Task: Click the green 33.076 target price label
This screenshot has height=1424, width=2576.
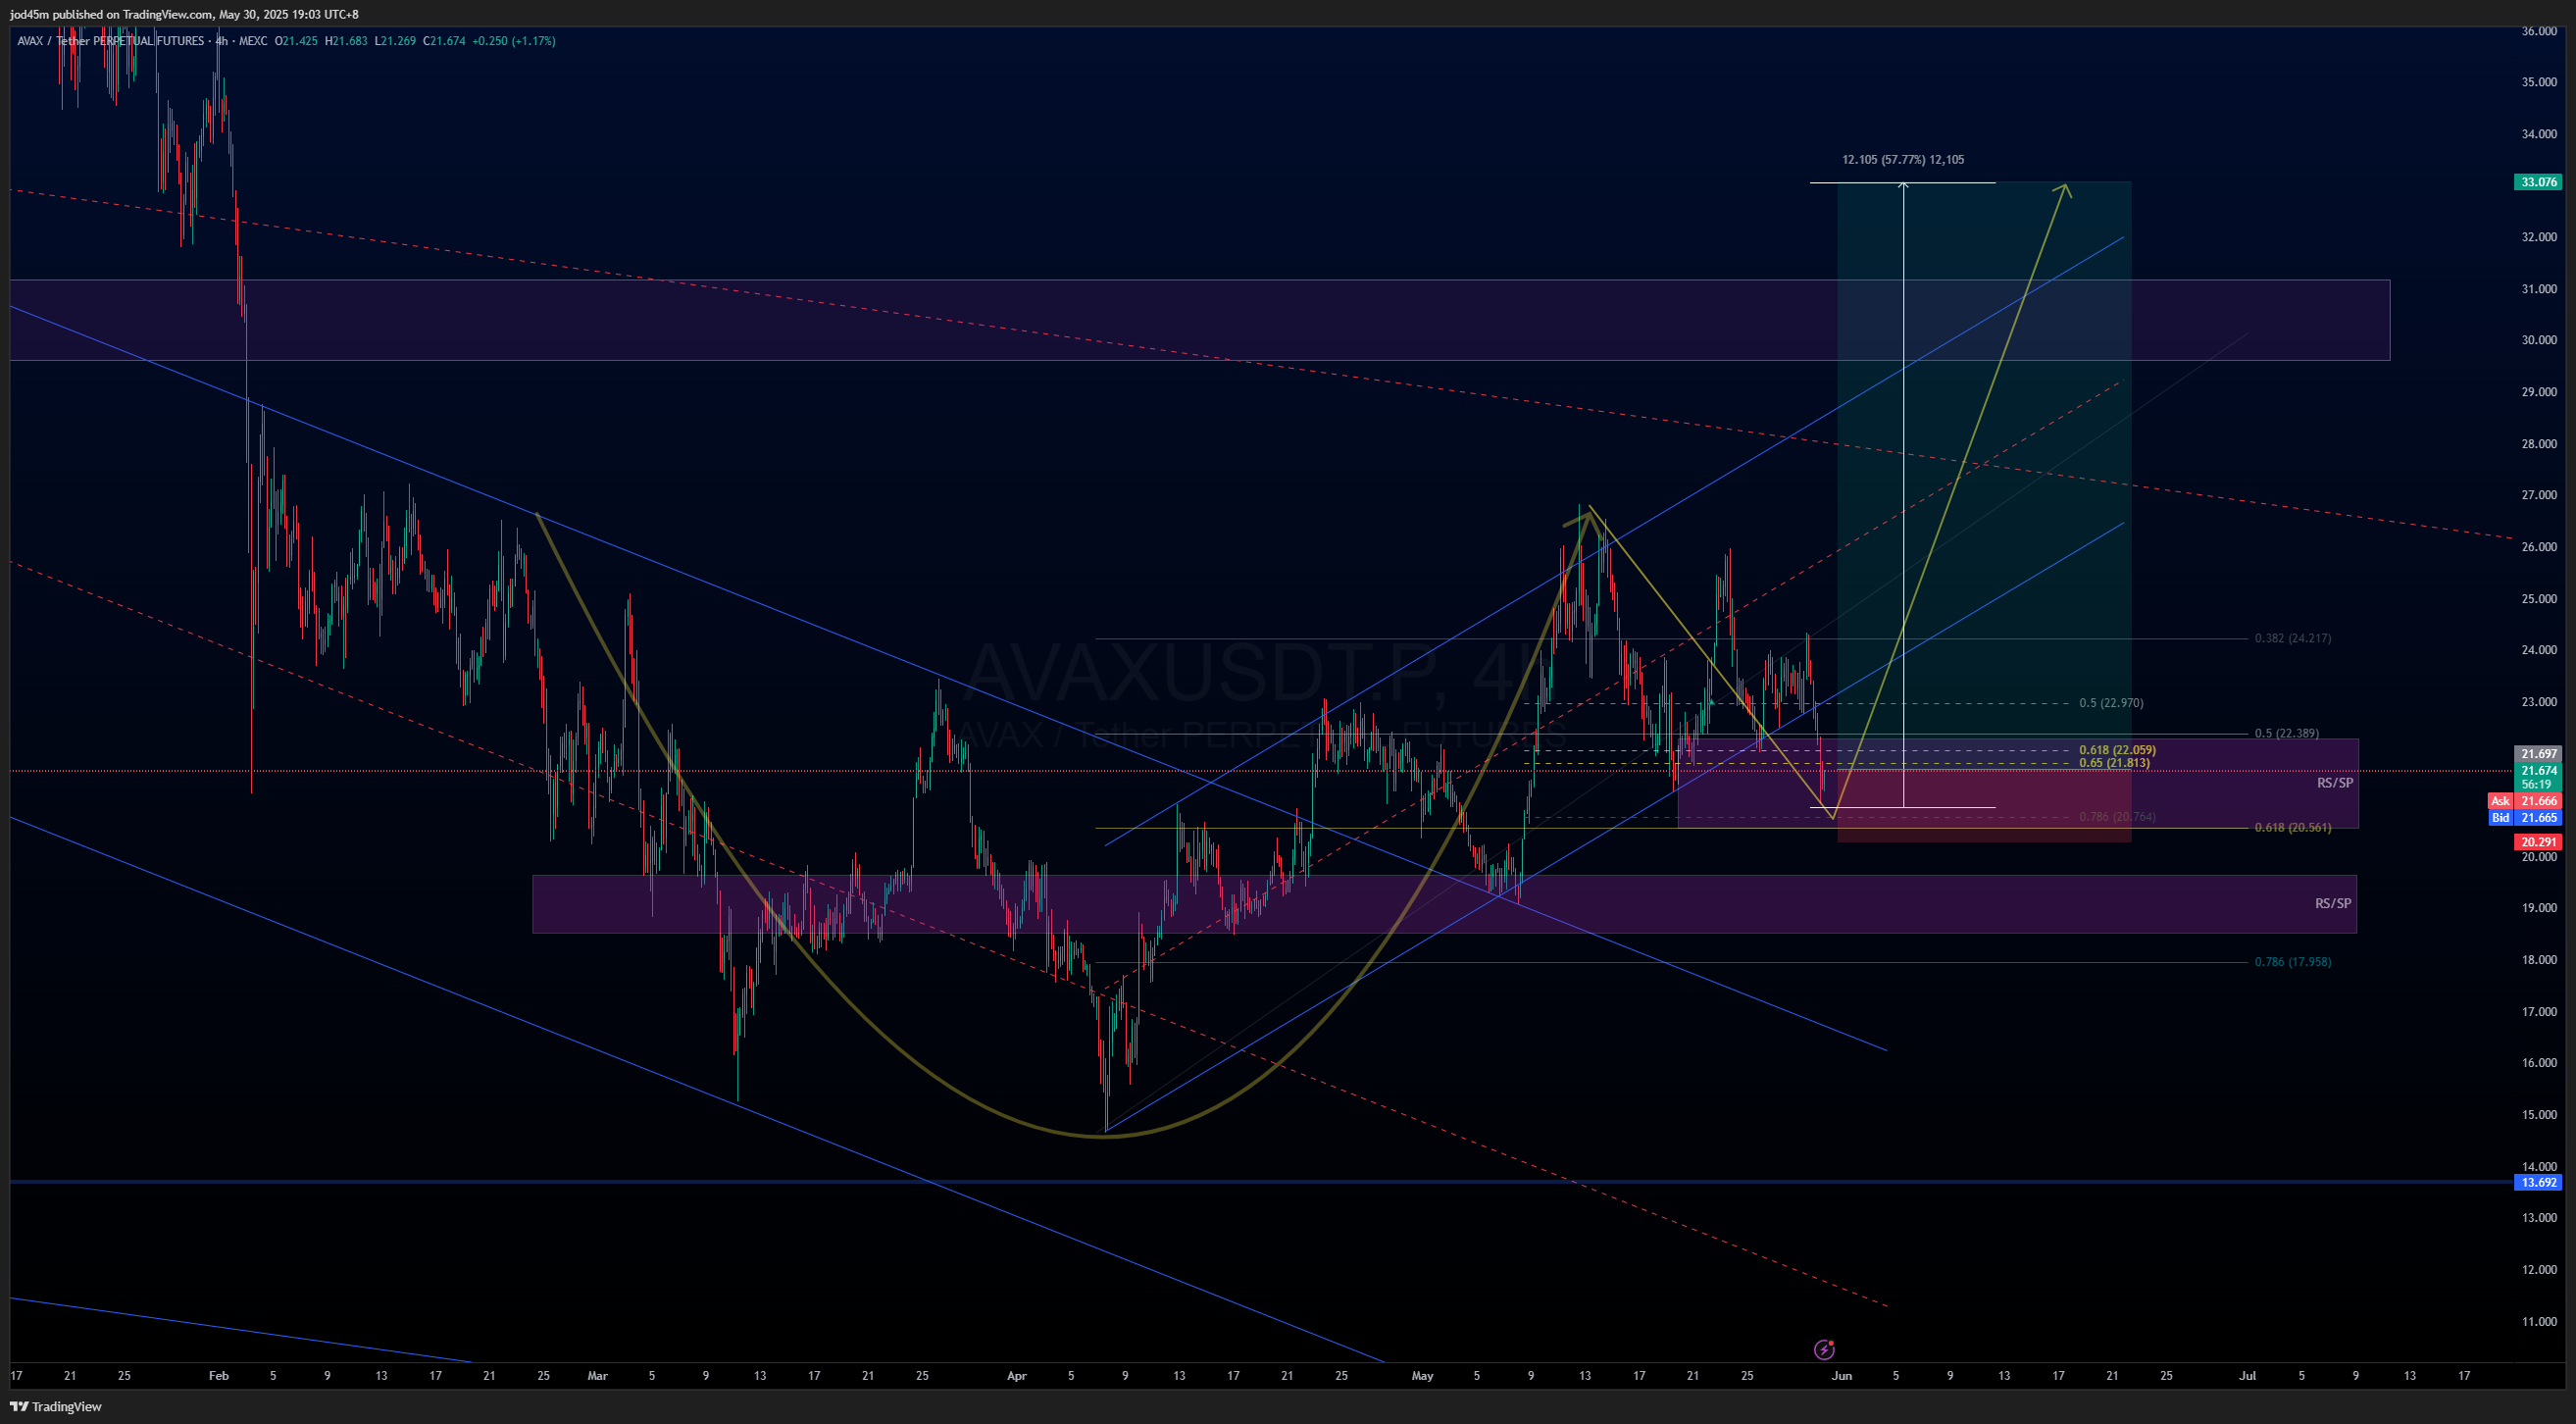Action: click(2539, 182)
